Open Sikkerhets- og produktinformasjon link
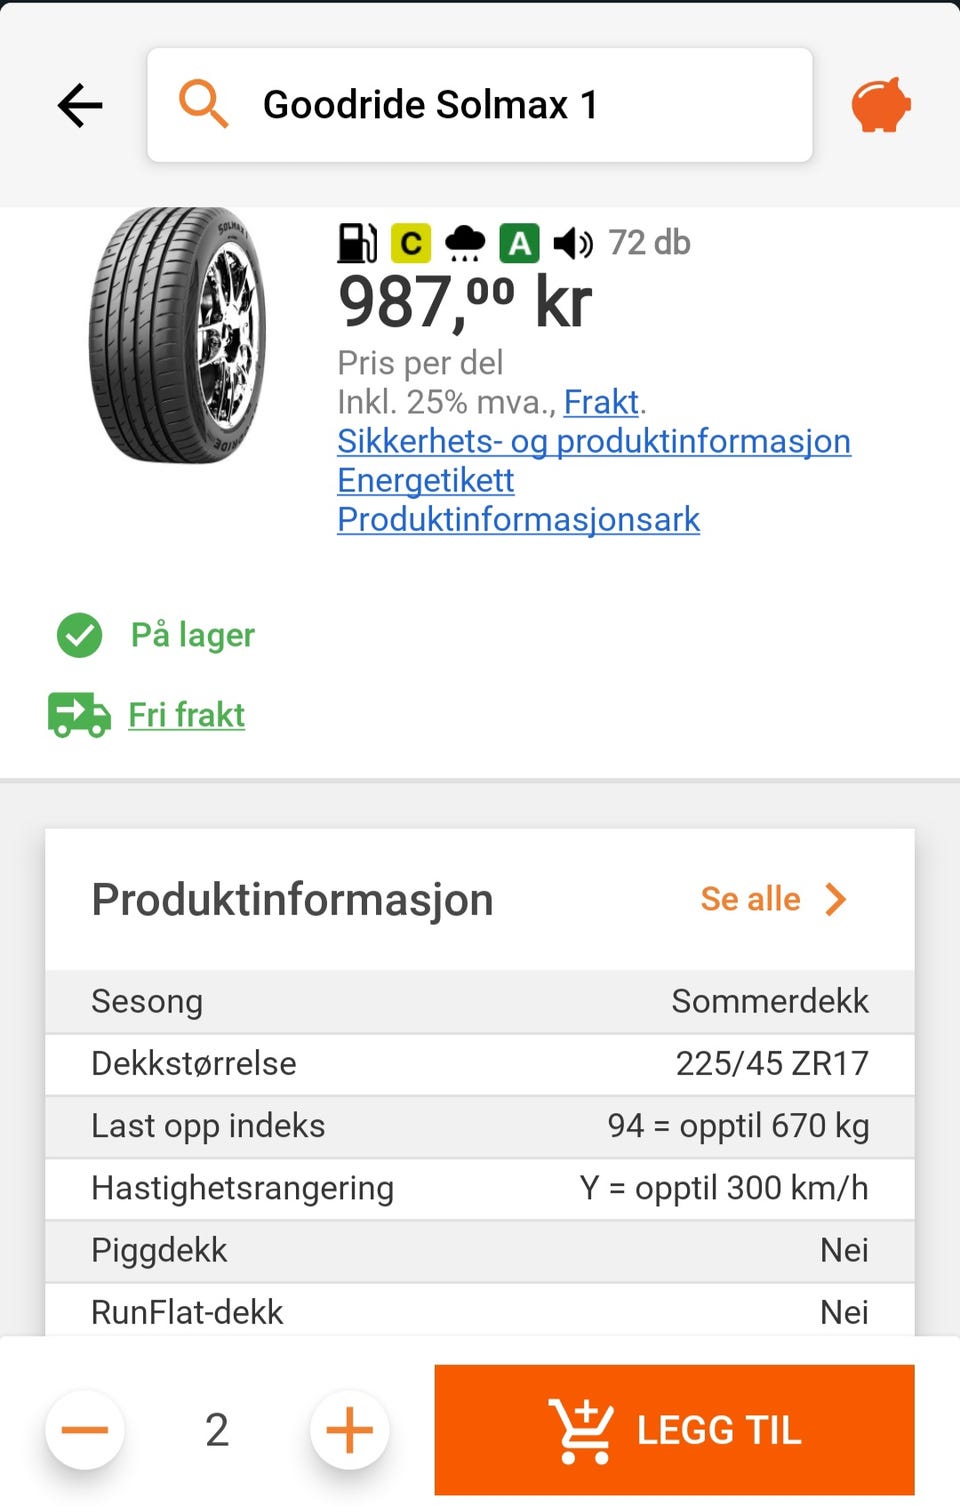960x1506 pixels. 594,441
